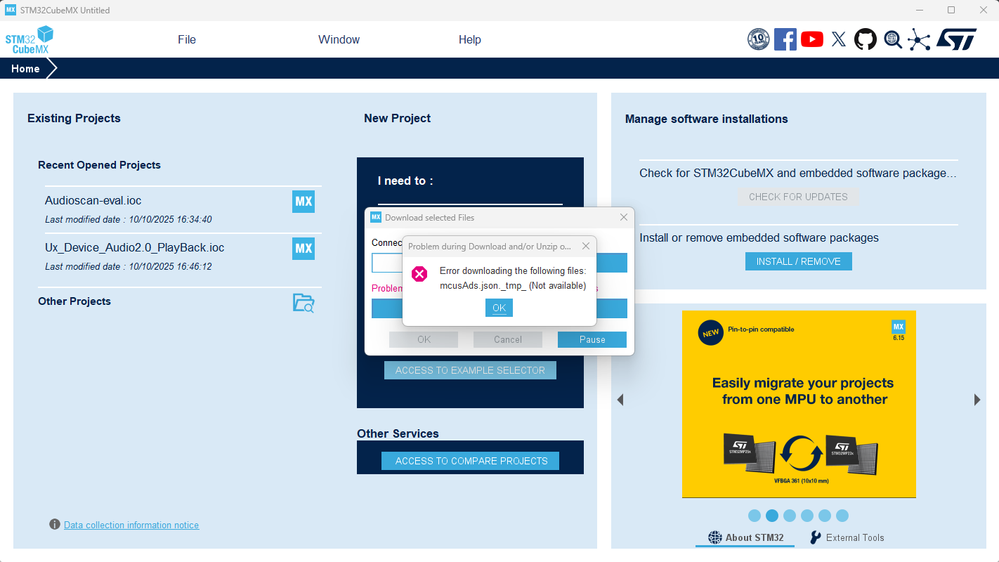999x562 pixels.
Task: Click the red error icon in dialog
Action: pos(419,274)
